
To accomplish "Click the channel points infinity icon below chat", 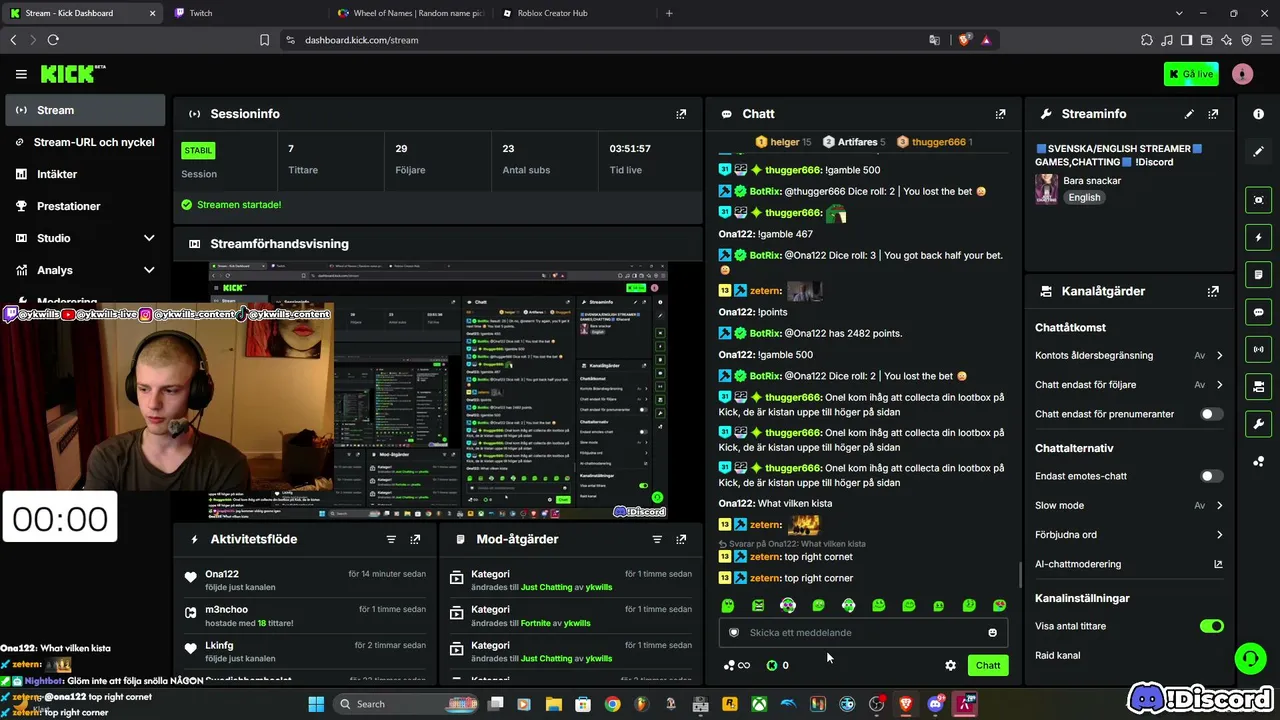I will 736,665.
